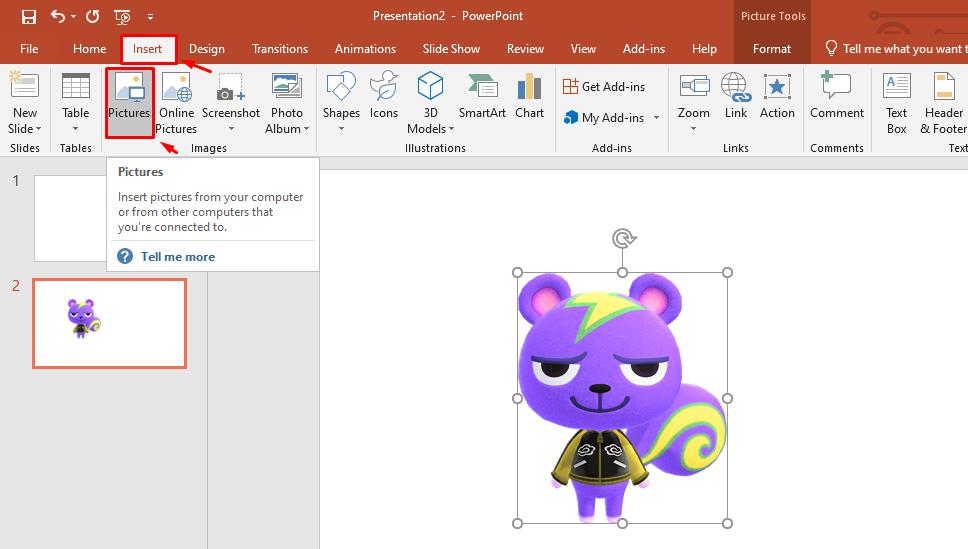Screen dimensions: 968x549
Task: Select the View tab
Action: 583,49
